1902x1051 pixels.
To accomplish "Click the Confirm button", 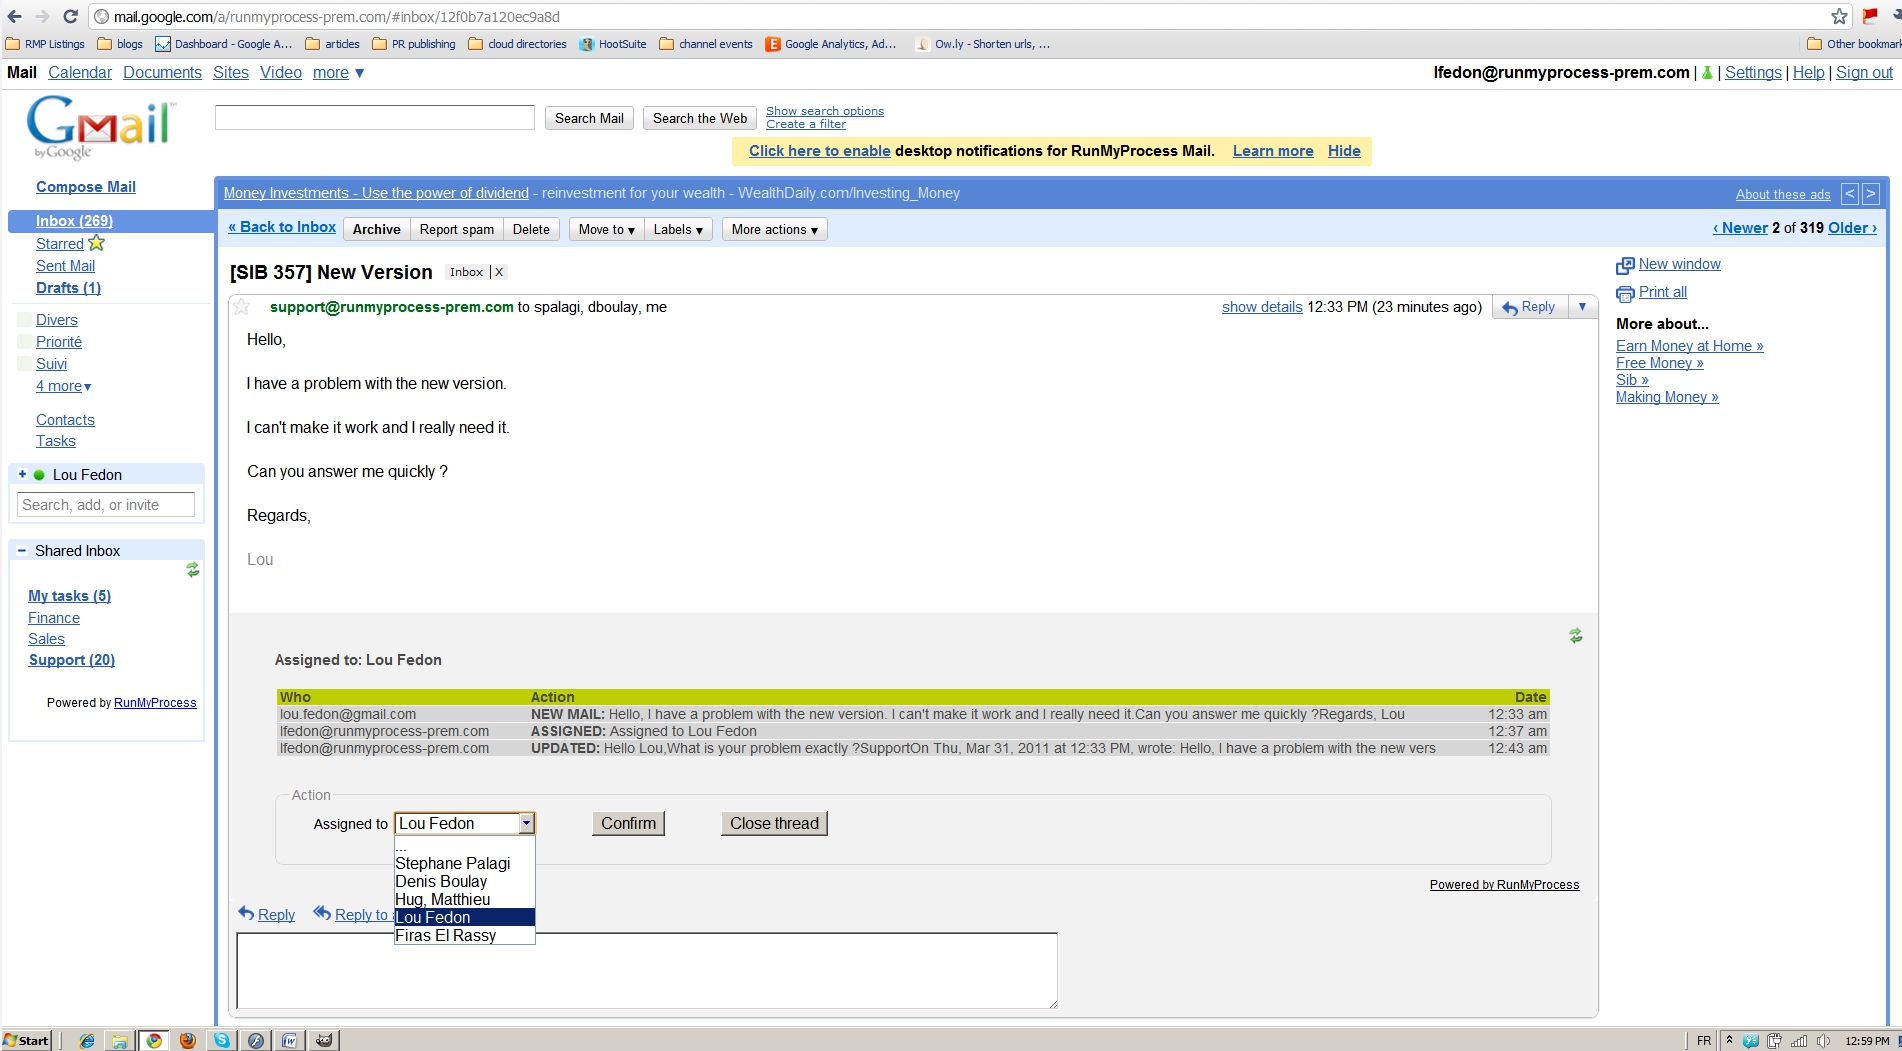I will [628, 823].
